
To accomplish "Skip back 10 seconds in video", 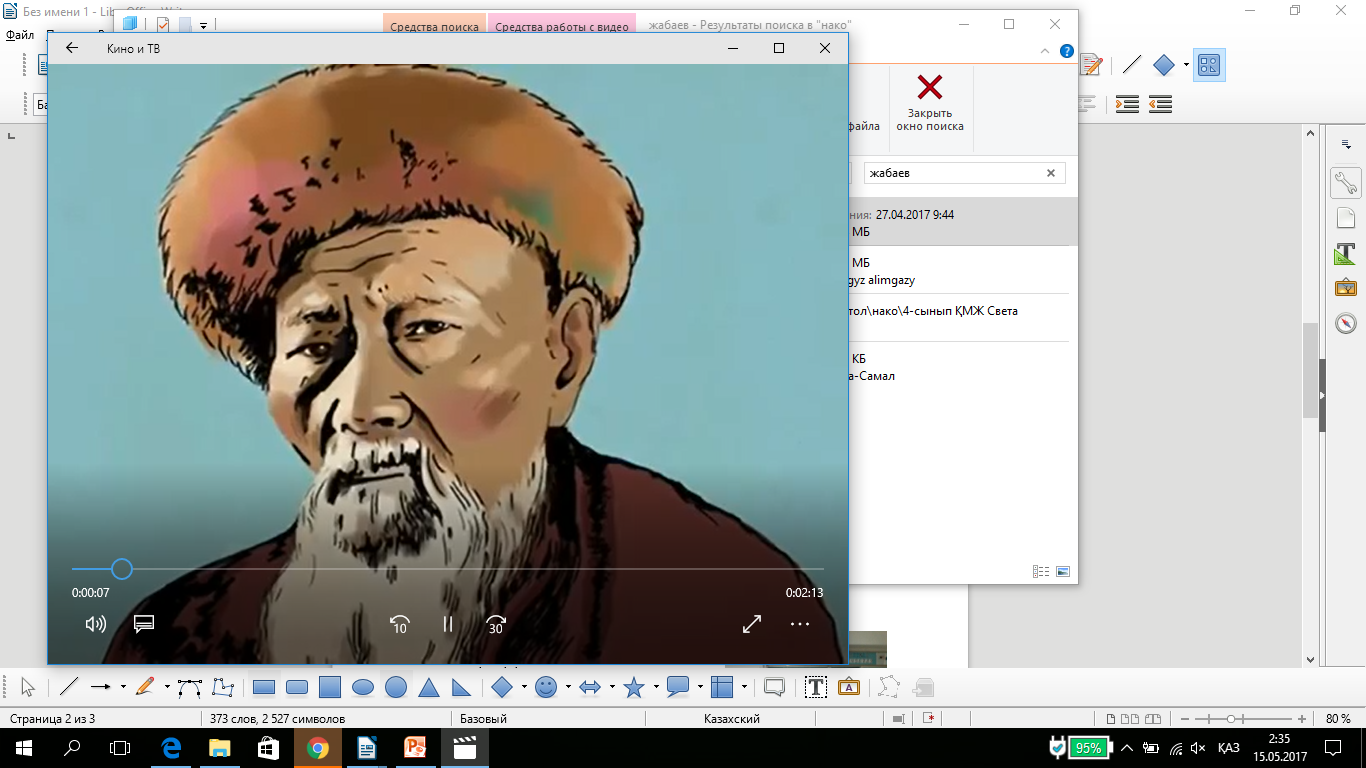I will coord(399,624).
